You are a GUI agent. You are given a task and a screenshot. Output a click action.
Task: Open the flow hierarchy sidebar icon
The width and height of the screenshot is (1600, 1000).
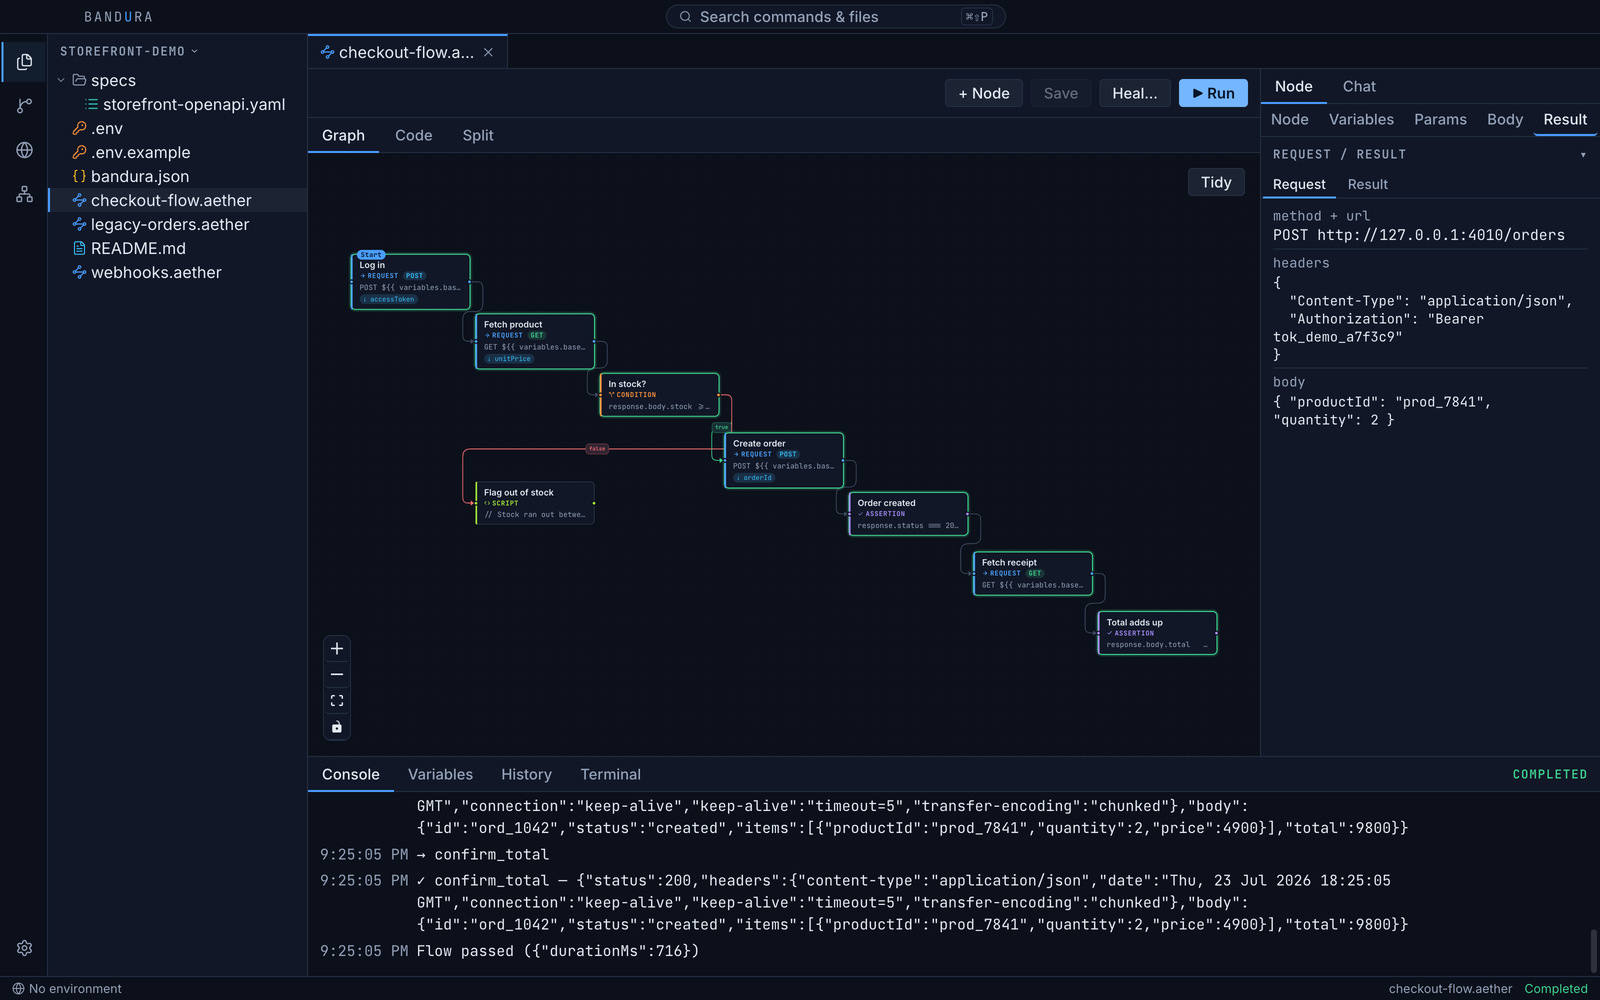pos(24,194)
